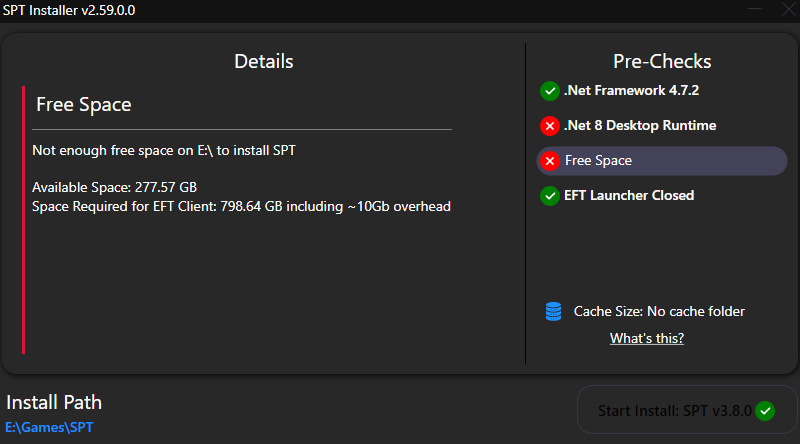Minimize the SPT Installer window
This screenshot has width=800, height=444.
tap(752, 10)
